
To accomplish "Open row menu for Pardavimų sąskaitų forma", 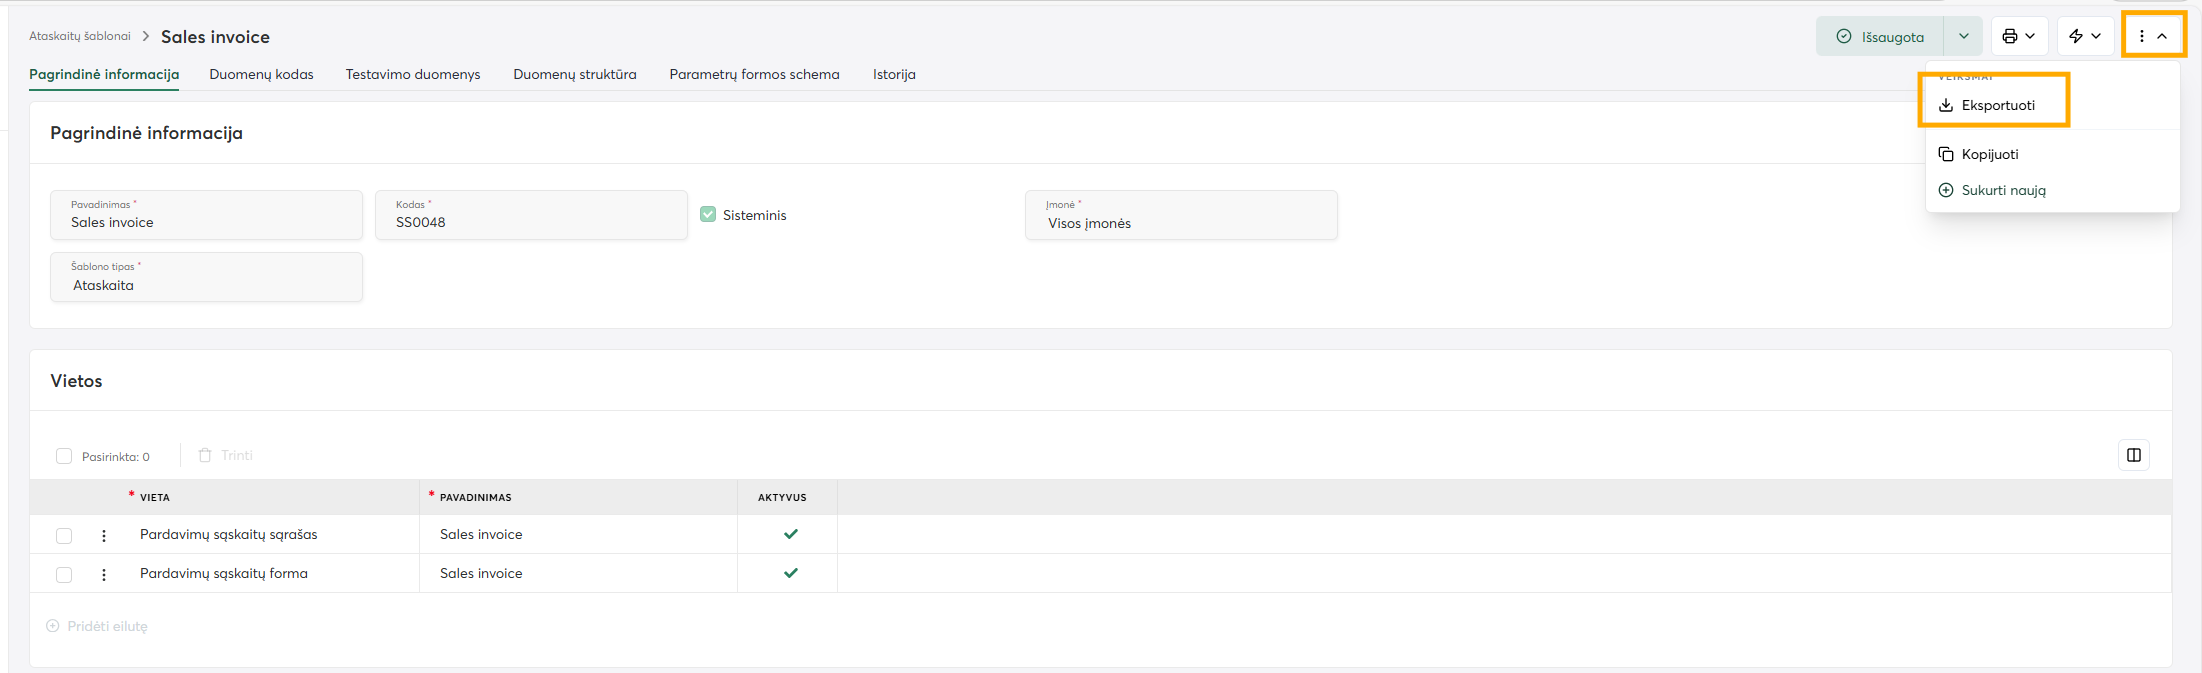I will [x=104, y=574].
